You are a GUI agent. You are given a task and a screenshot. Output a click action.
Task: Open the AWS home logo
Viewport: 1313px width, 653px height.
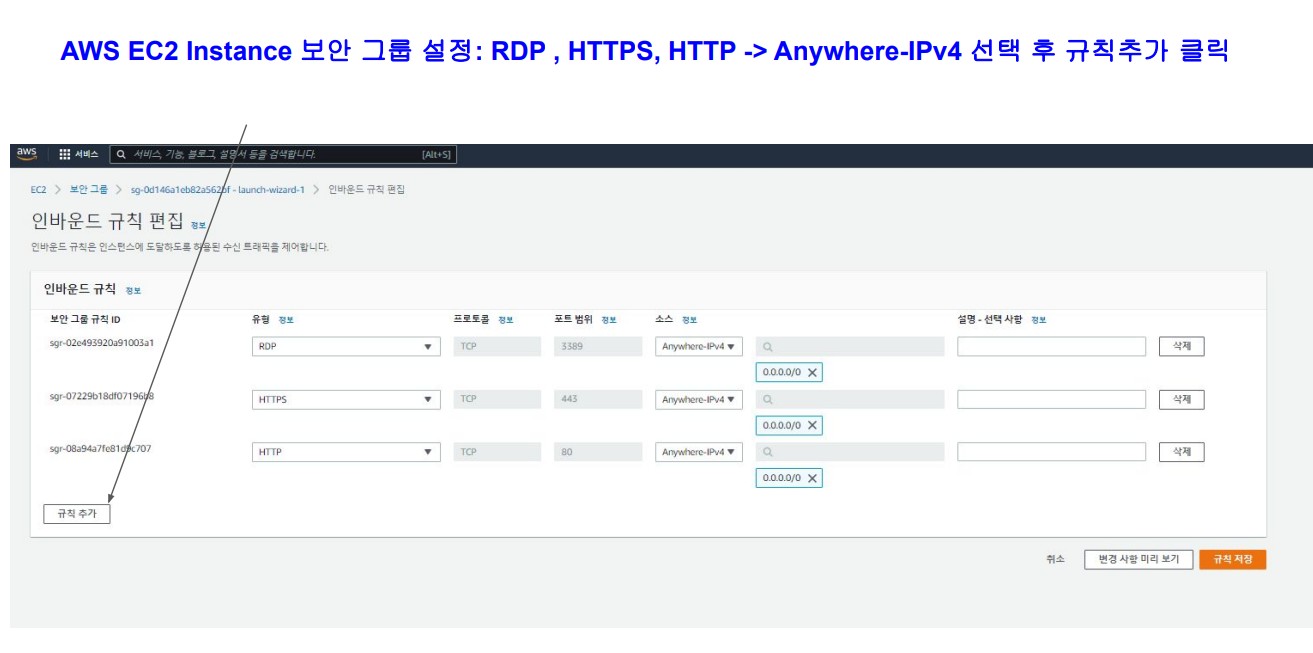[27, 154]
